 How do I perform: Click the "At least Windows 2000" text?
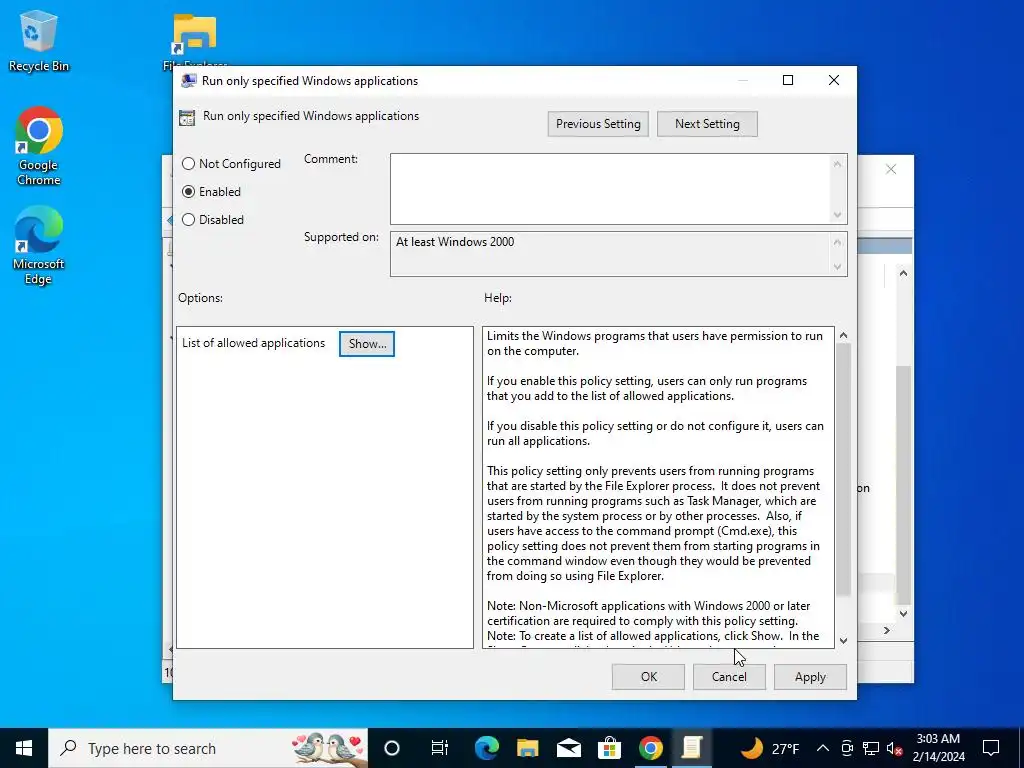tap(455, 242)
